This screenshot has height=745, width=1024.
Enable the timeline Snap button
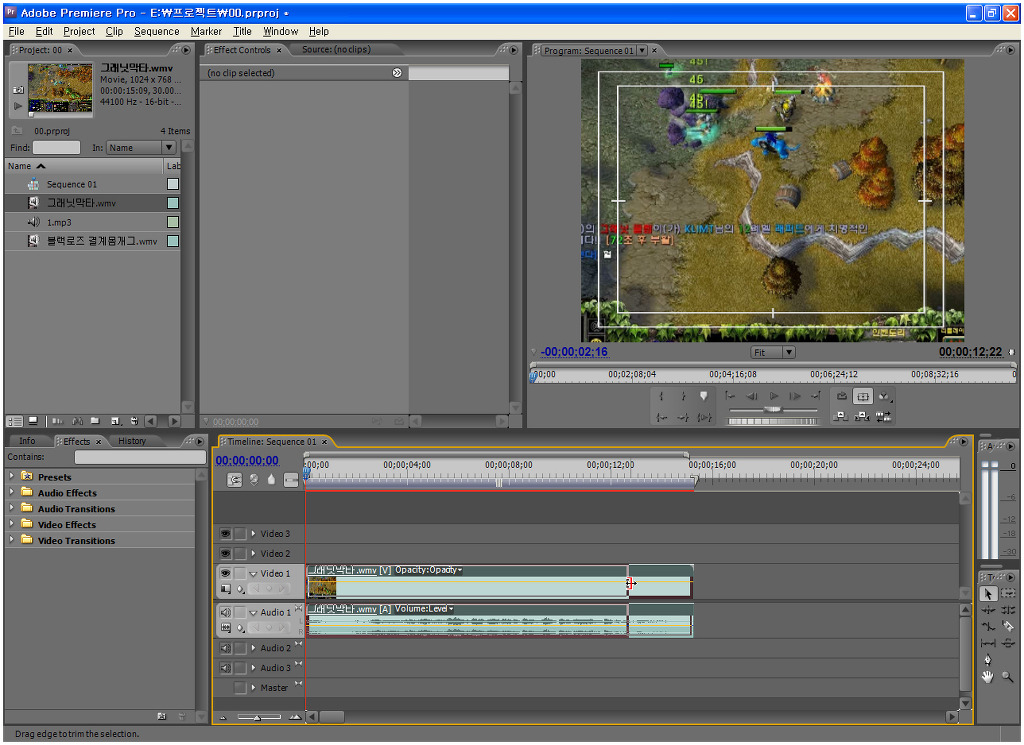(235, 480)
